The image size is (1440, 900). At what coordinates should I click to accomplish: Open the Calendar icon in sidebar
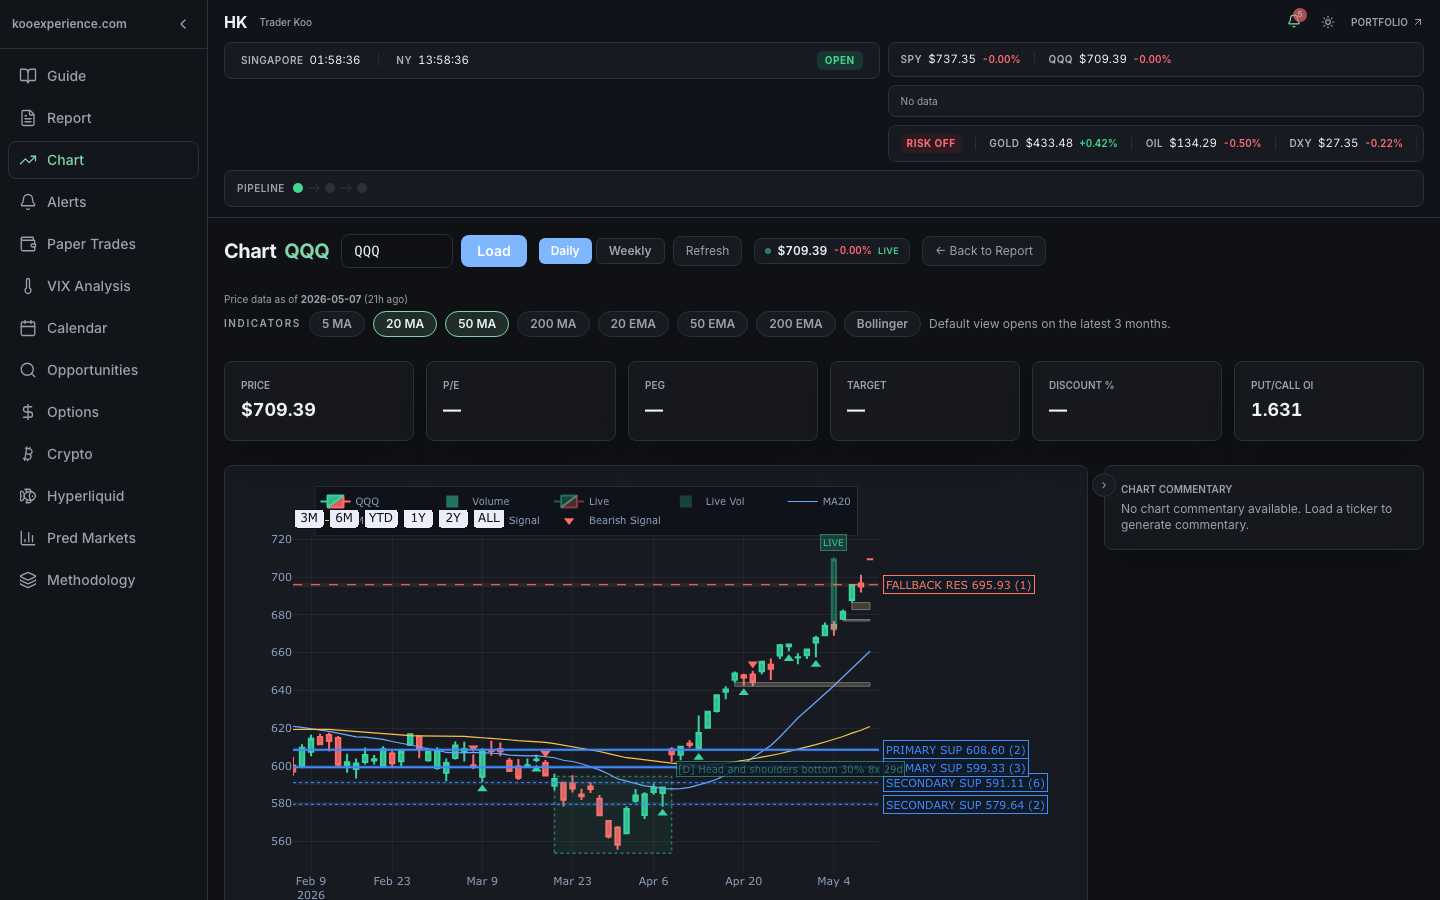[x=28, y=328]
